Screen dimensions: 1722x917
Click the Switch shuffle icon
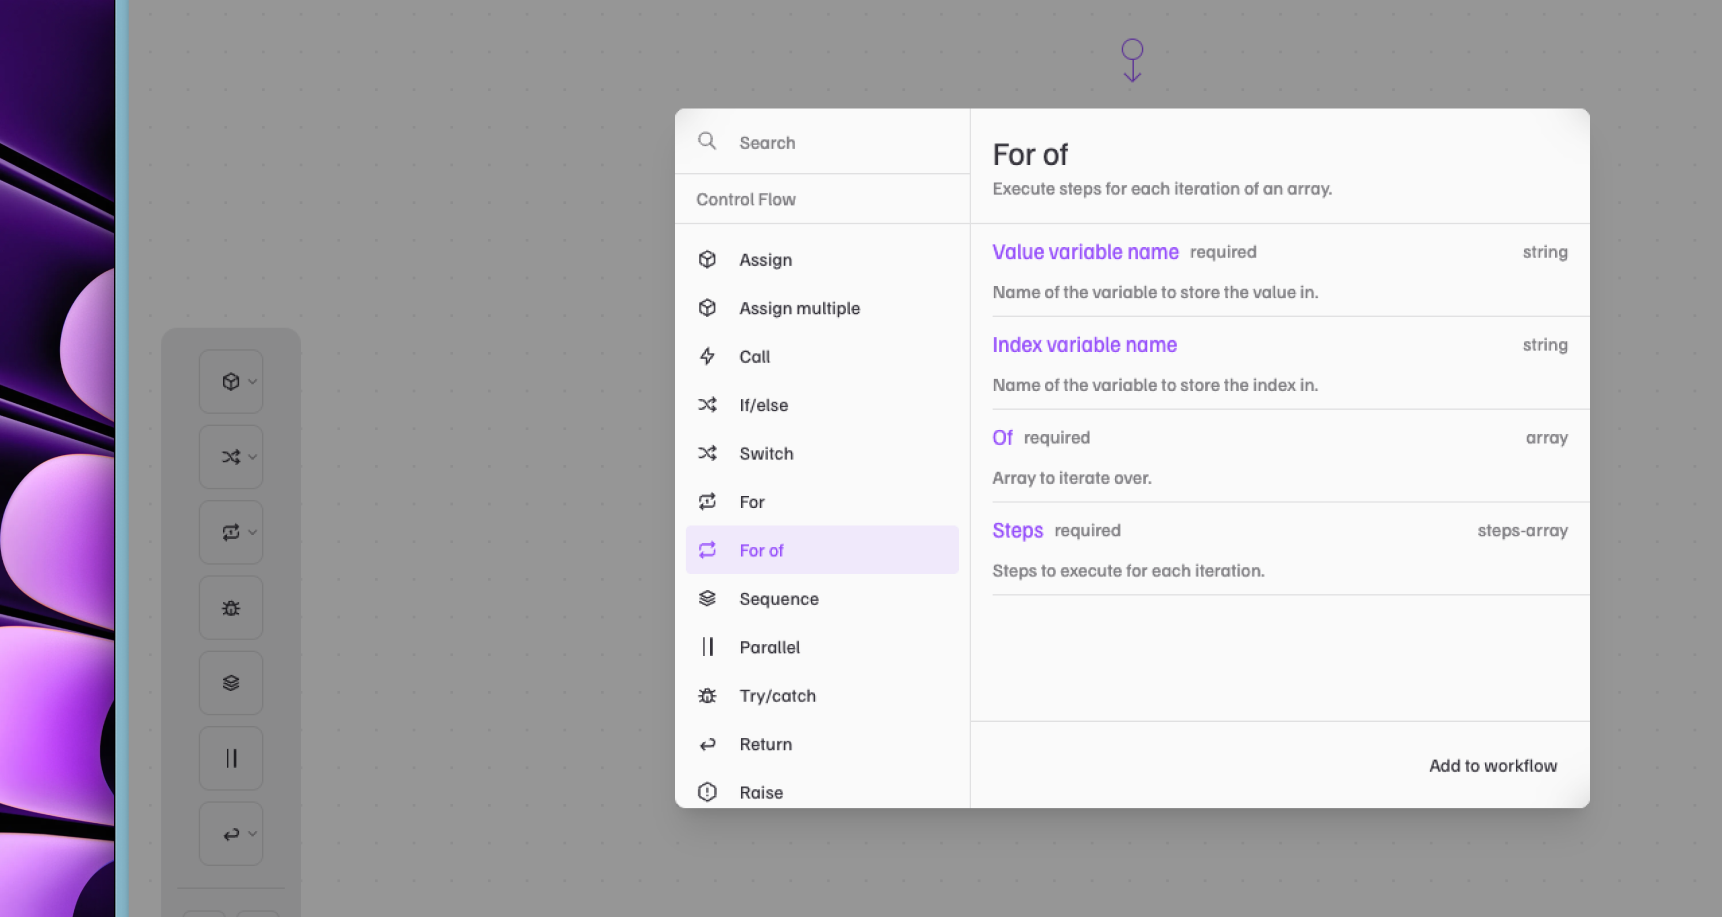click(707, 453)
